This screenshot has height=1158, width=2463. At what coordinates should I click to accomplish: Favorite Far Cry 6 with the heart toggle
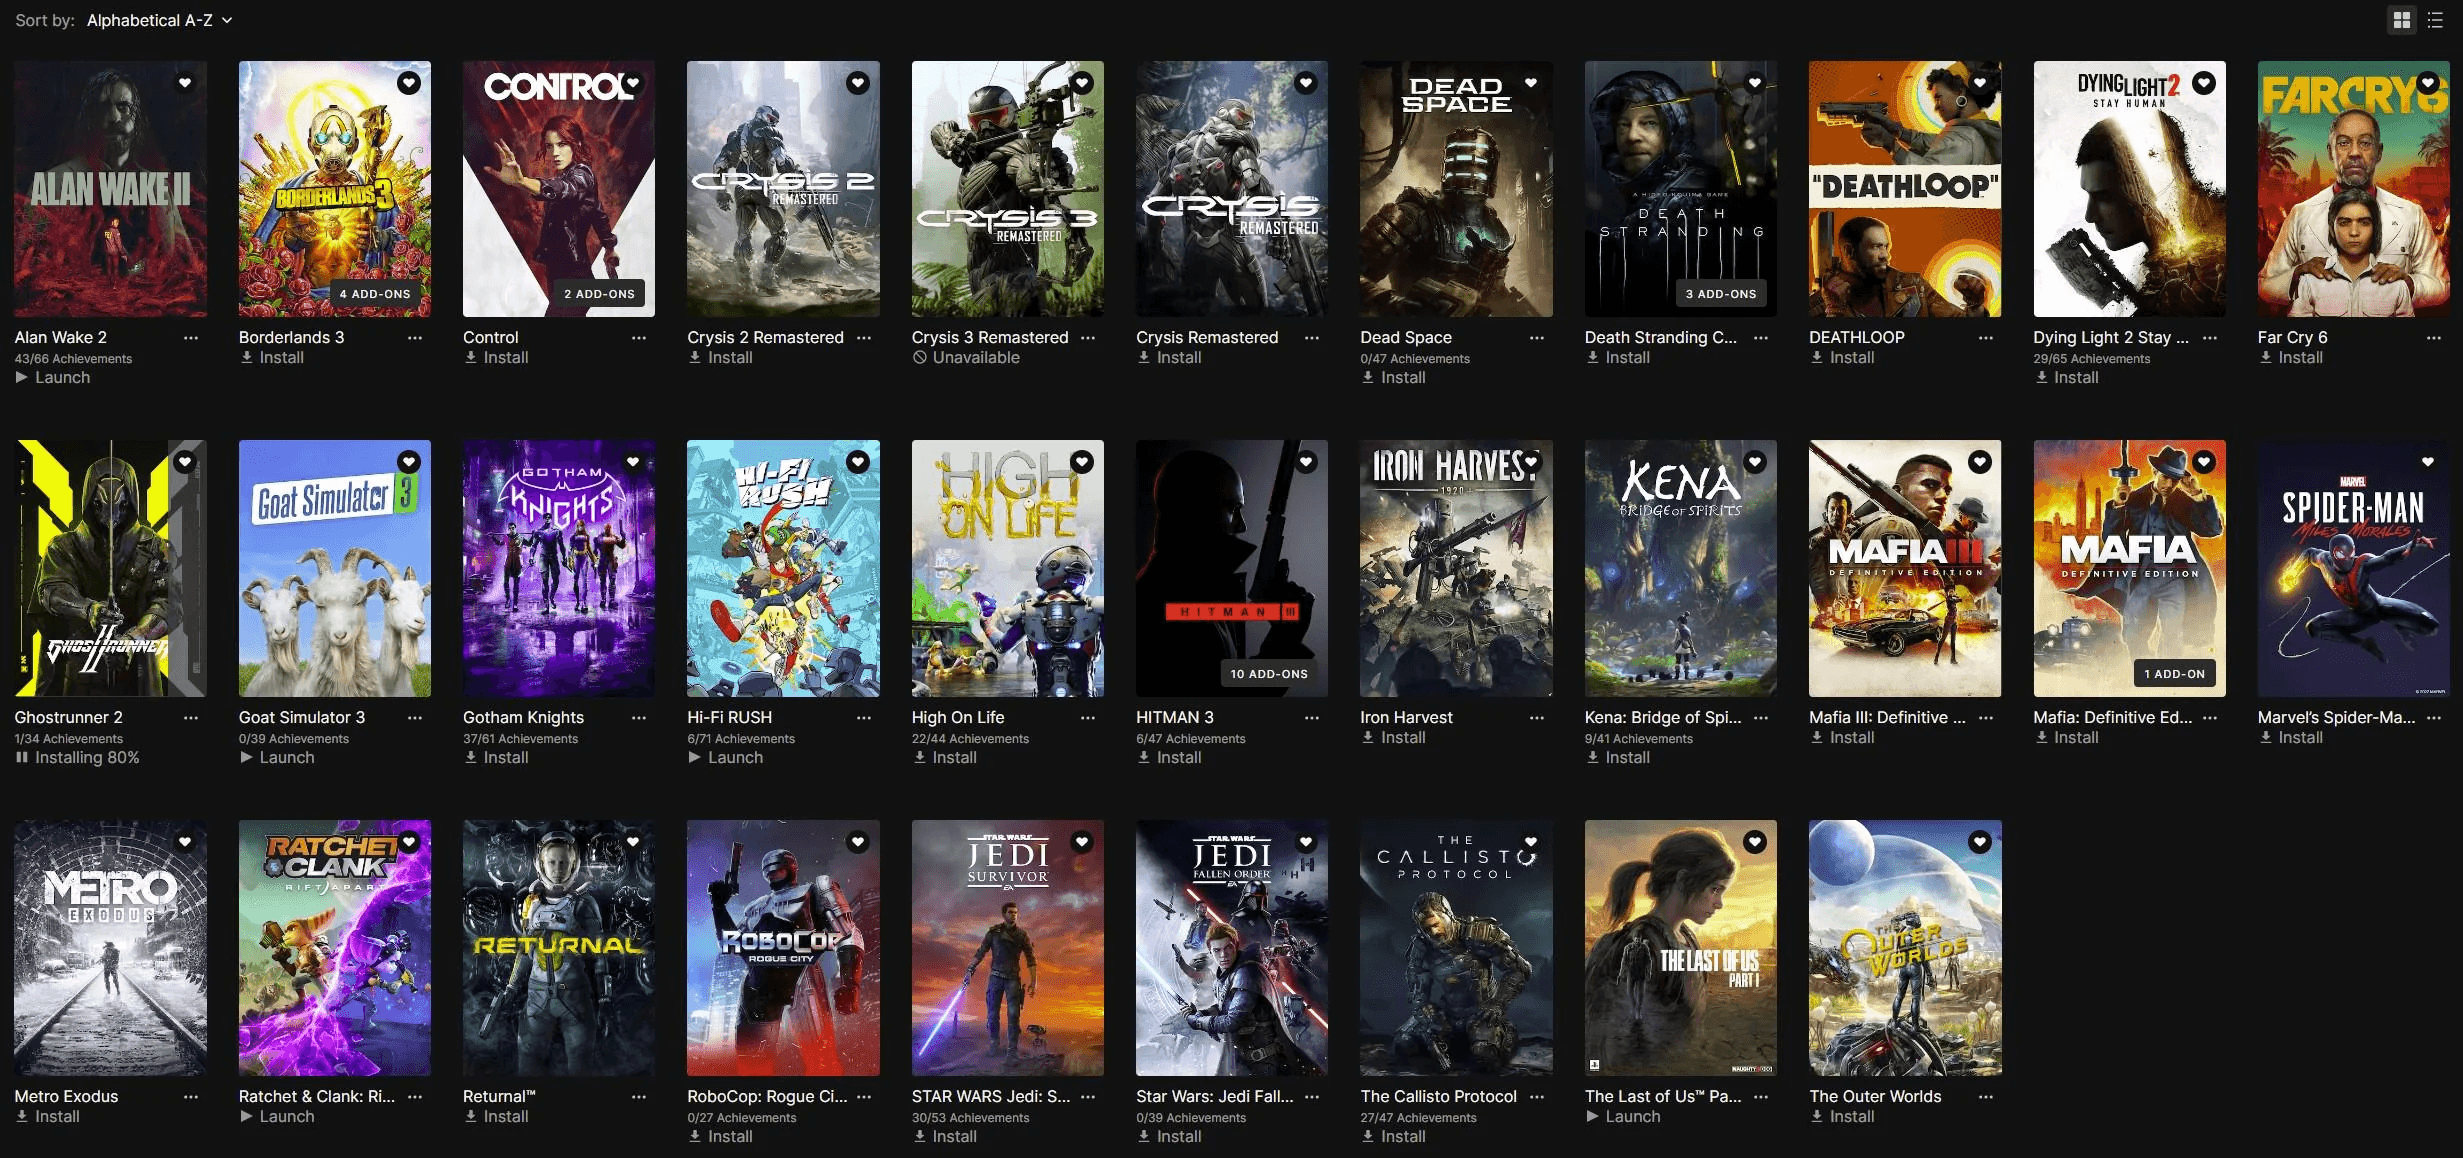tap(2427, 82)
